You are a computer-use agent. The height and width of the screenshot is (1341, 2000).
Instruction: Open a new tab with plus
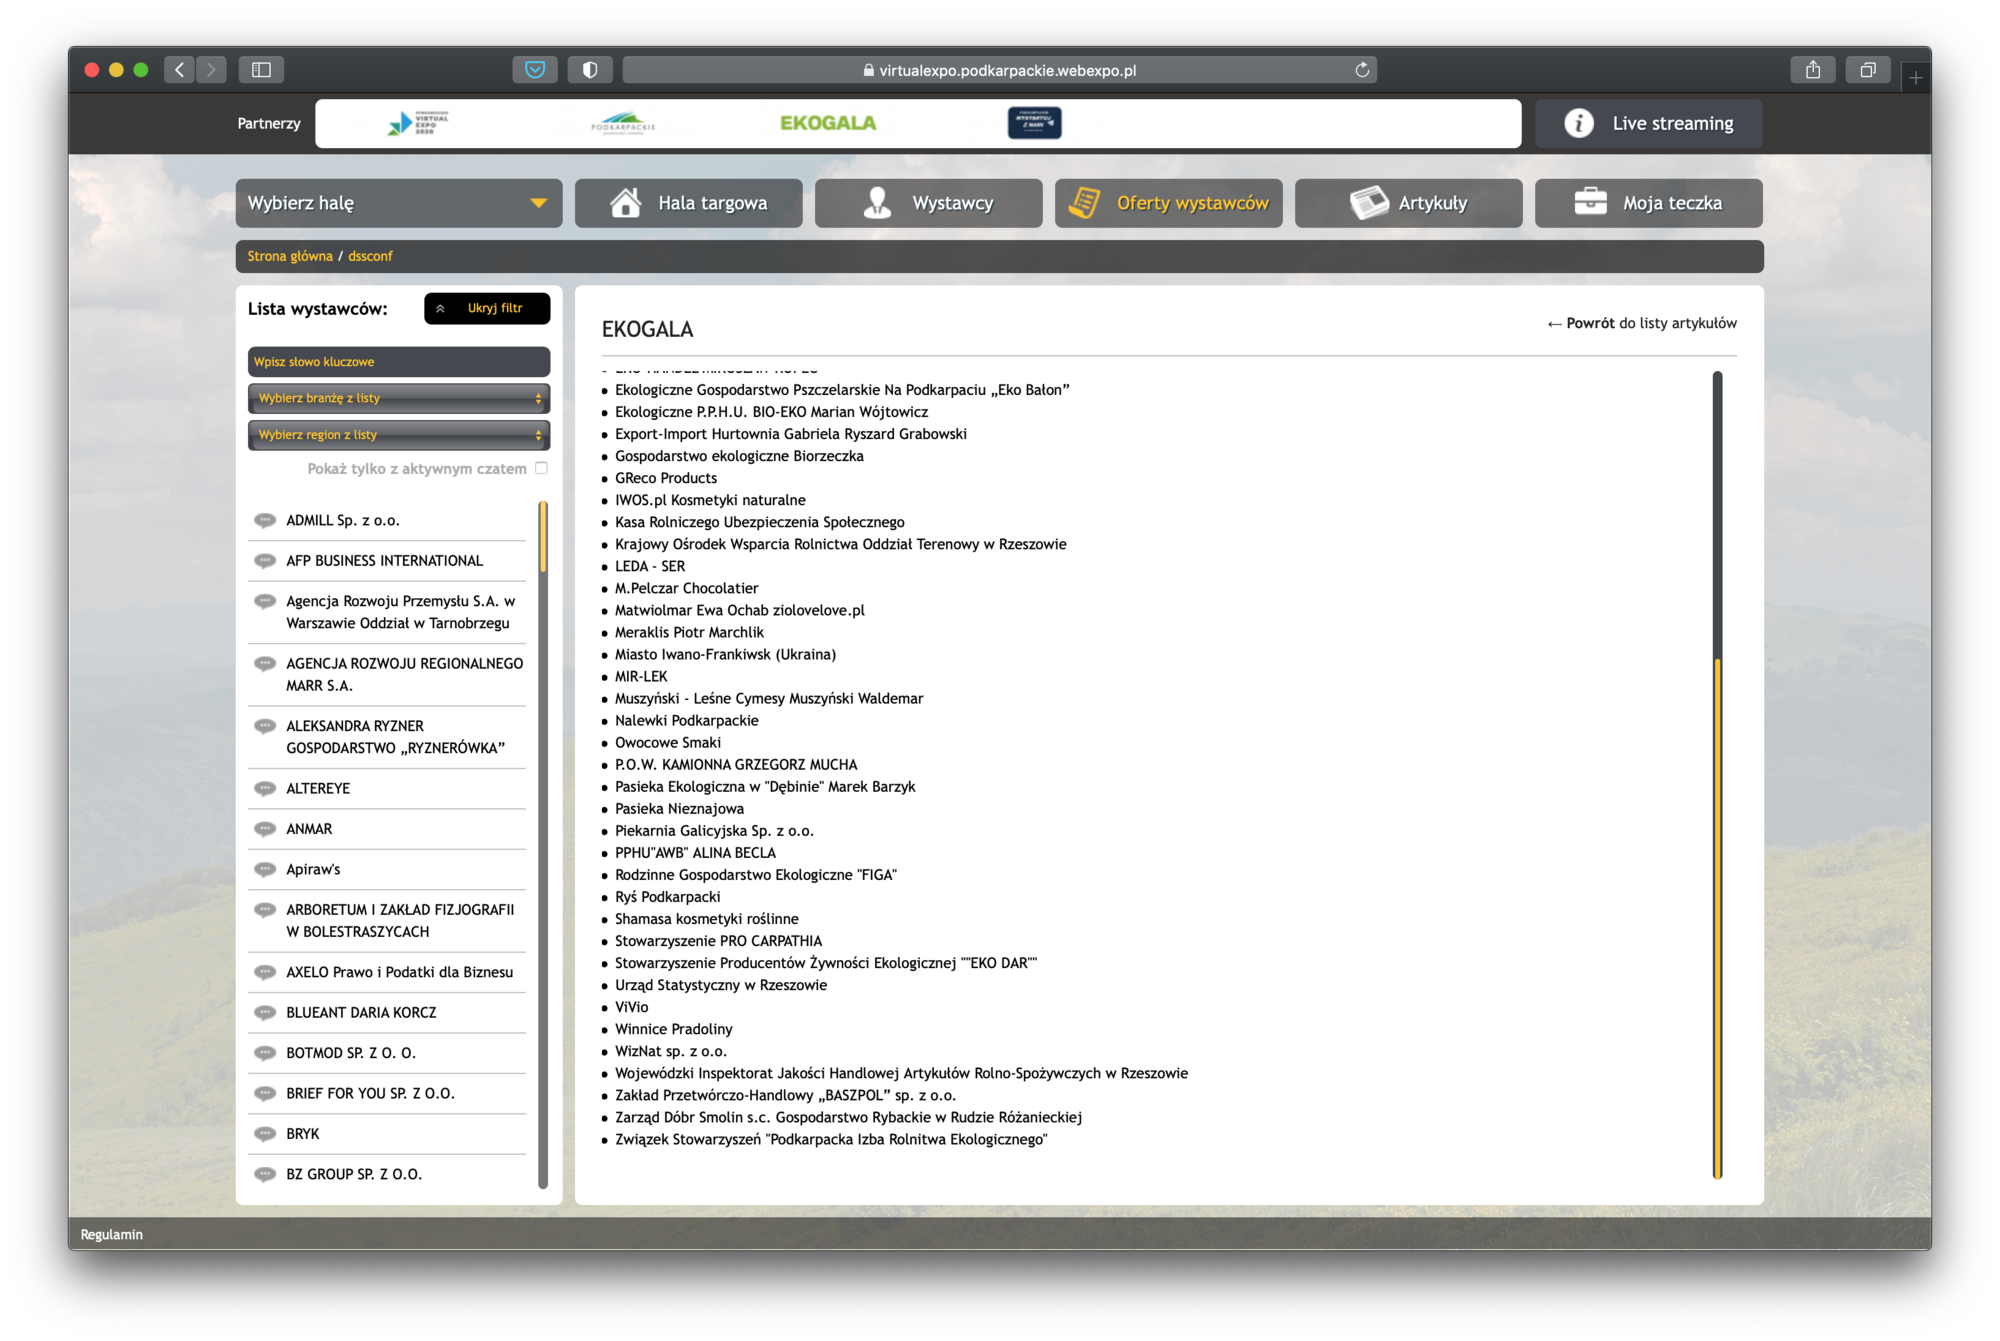[x=1915, y=77]
